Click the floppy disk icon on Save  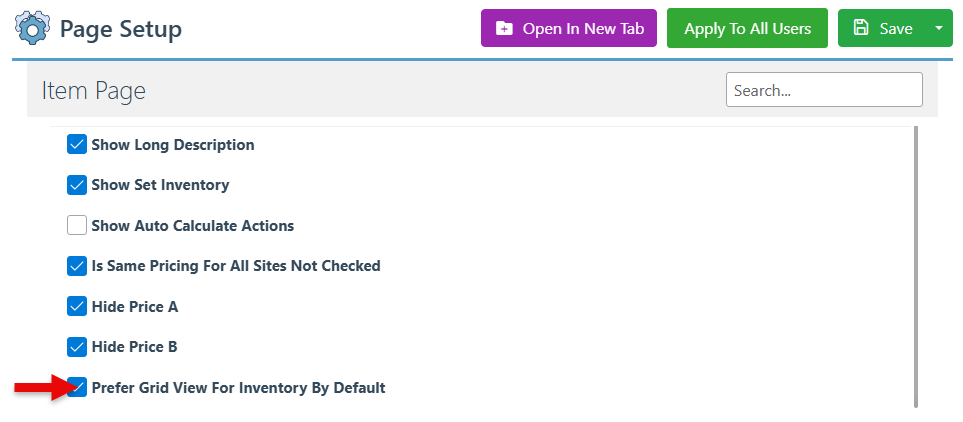861,29
